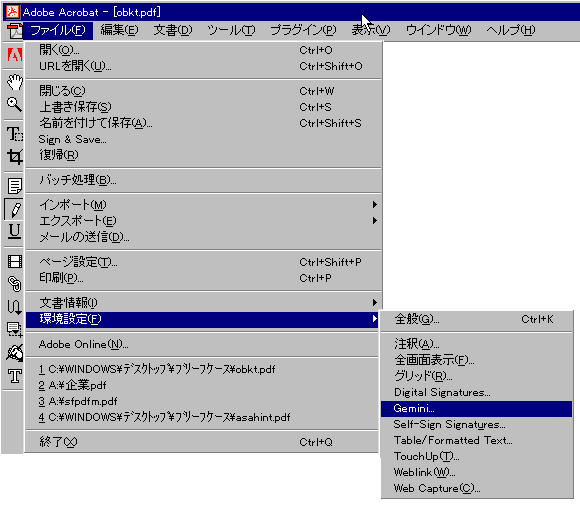Viewport: 580px width, 505px height.
Task: Choose 開く(O)... from the File menu
Action: point(203,50)
